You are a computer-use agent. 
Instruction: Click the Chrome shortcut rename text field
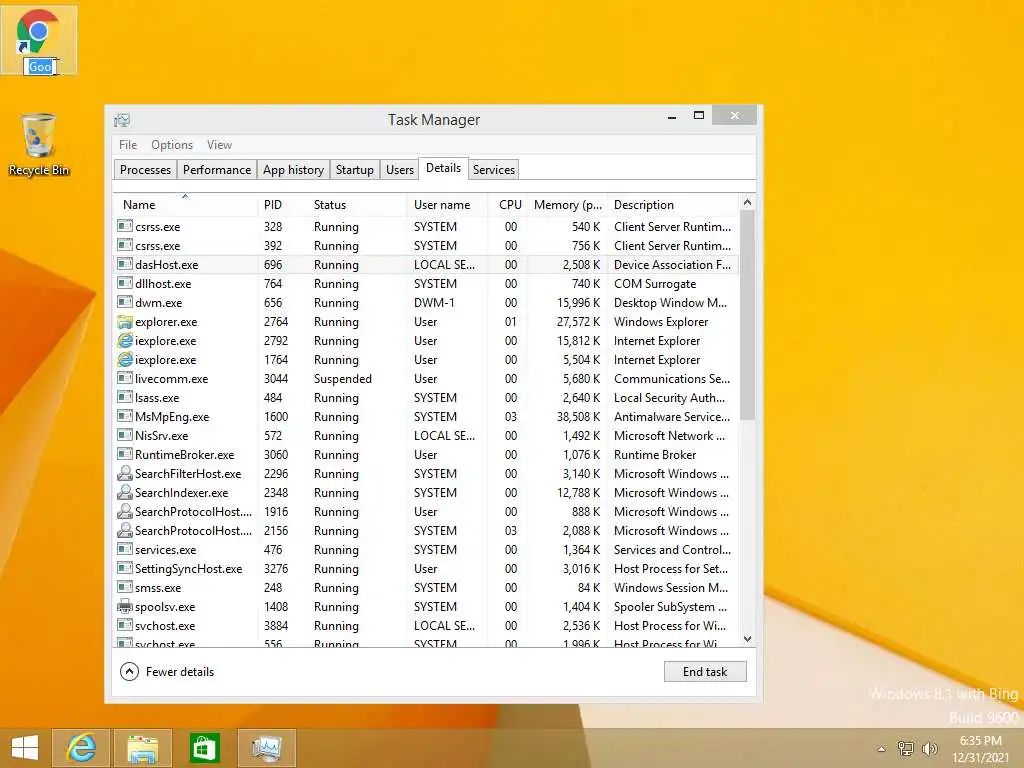[x=40, y=67]
